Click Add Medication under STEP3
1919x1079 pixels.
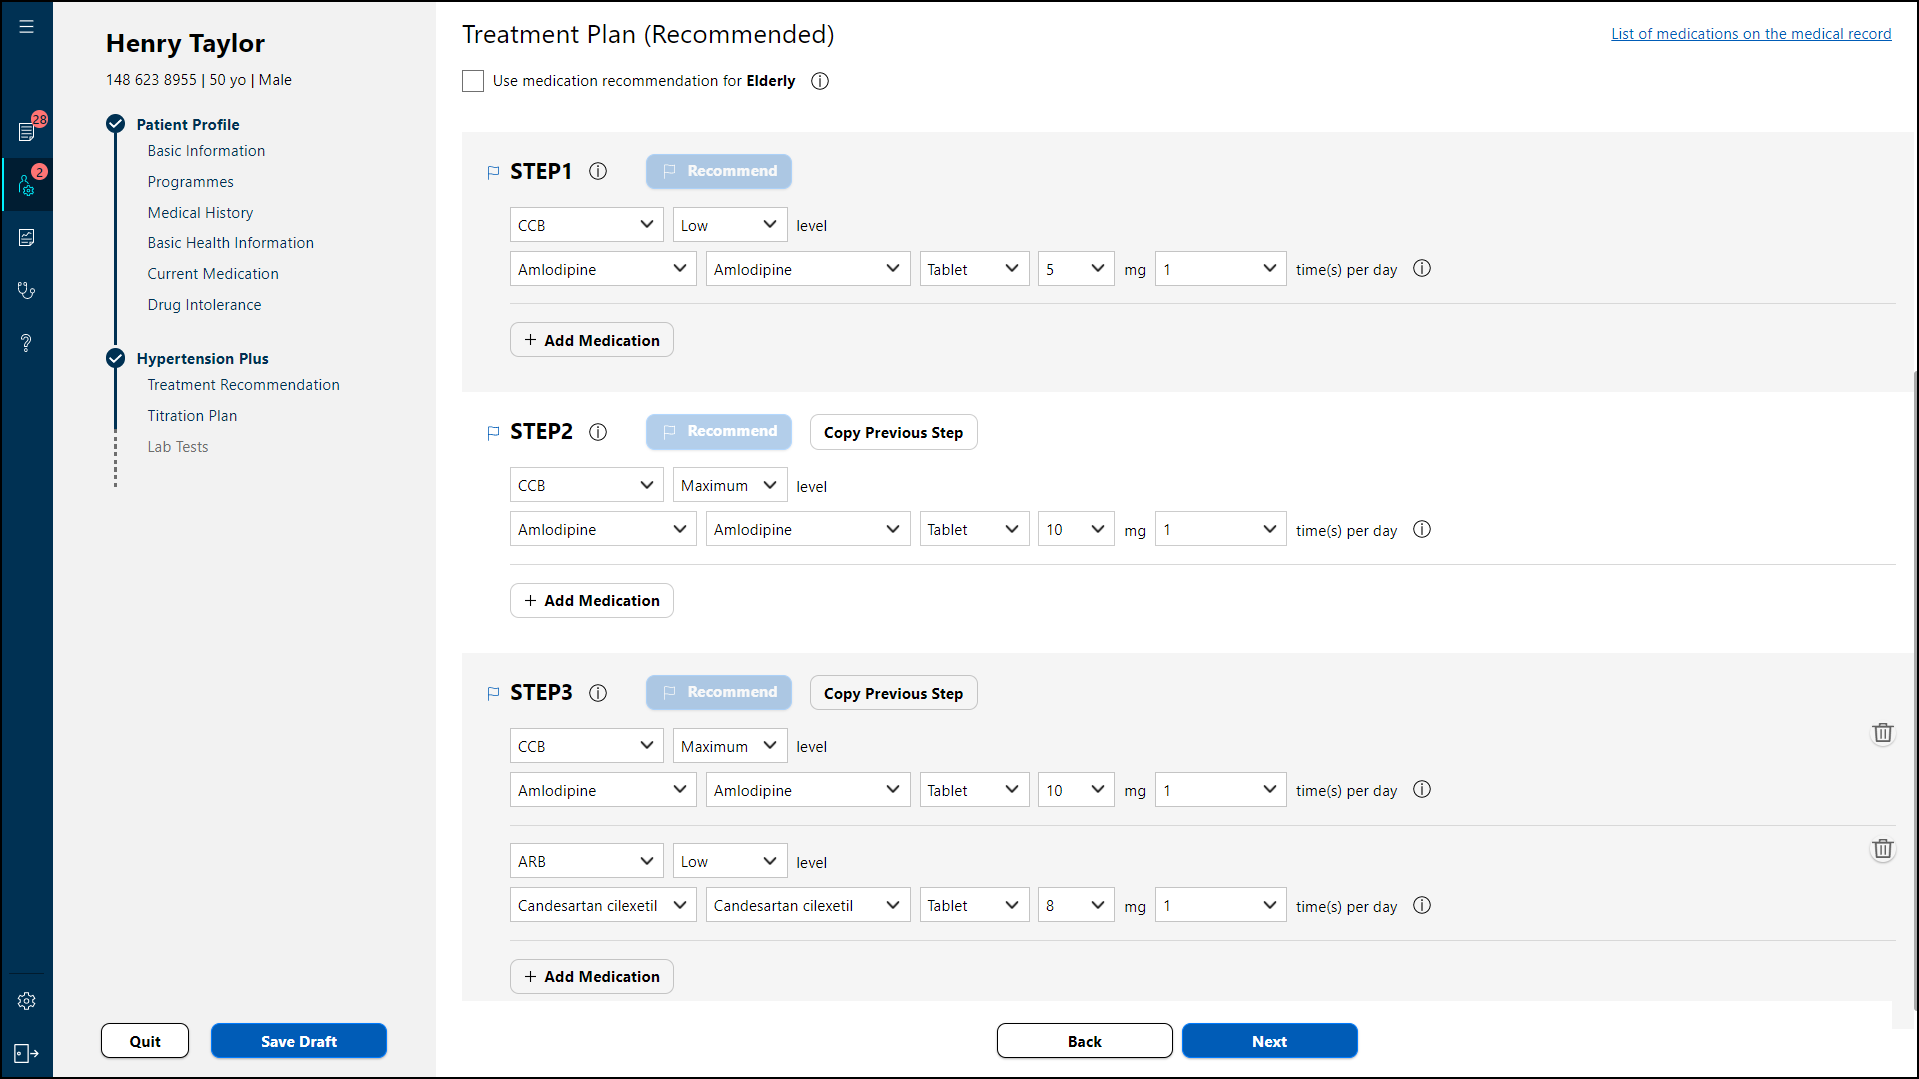592,976
